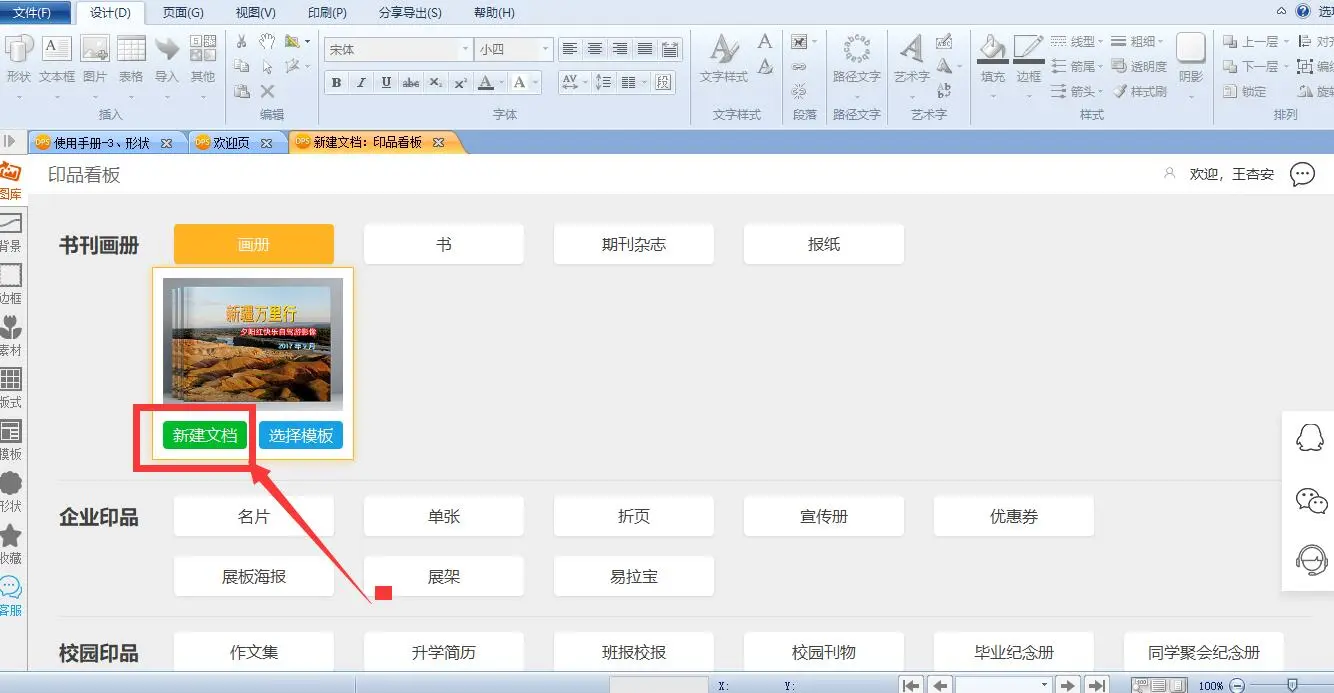Toggle bold text formatting
The image size is (1334, 693).
pyautogui.click(x=336, y=82)
